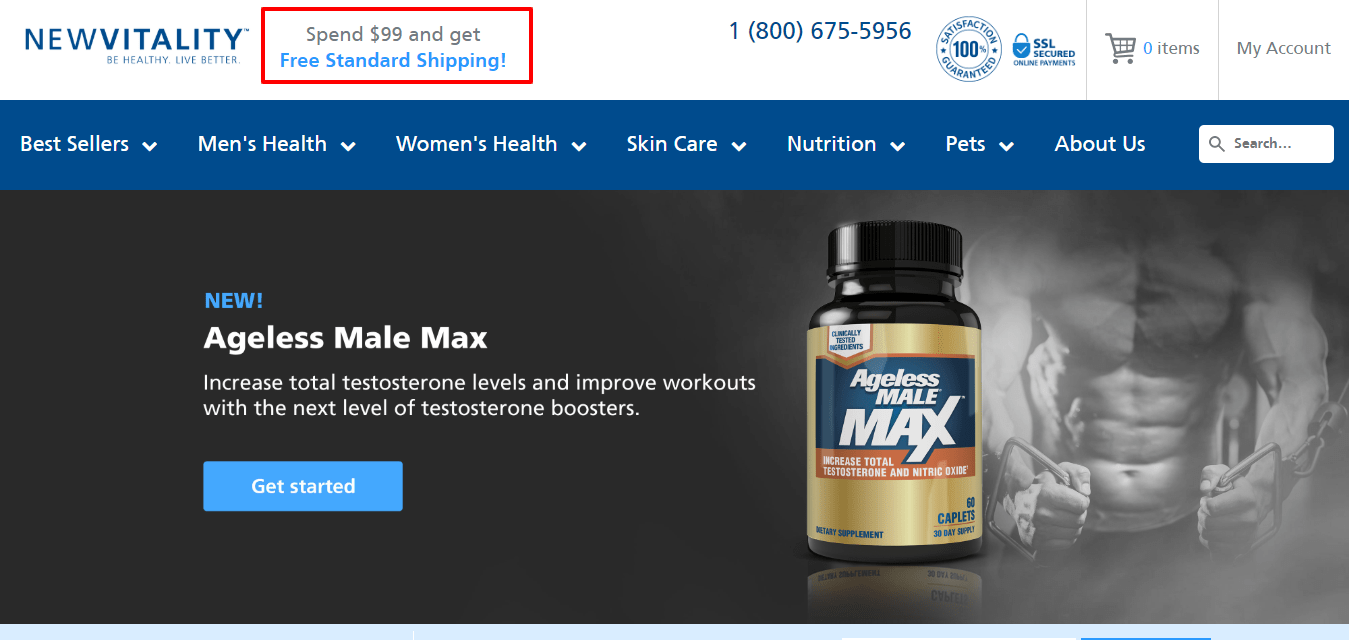
Task: Open the My Account link
Action: [x=1284, y=48]
